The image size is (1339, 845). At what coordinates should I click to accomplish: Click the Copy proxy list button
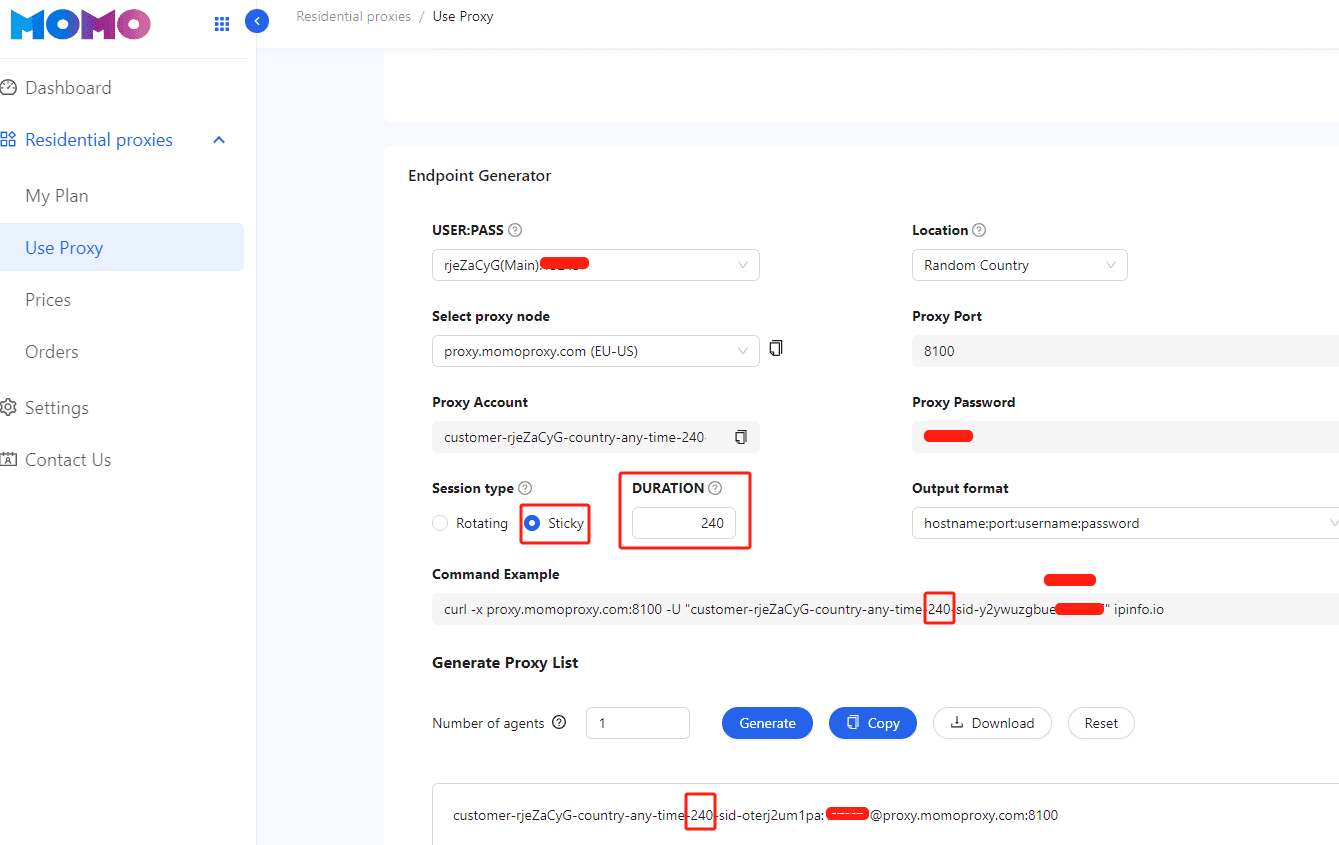coord(873,723)
